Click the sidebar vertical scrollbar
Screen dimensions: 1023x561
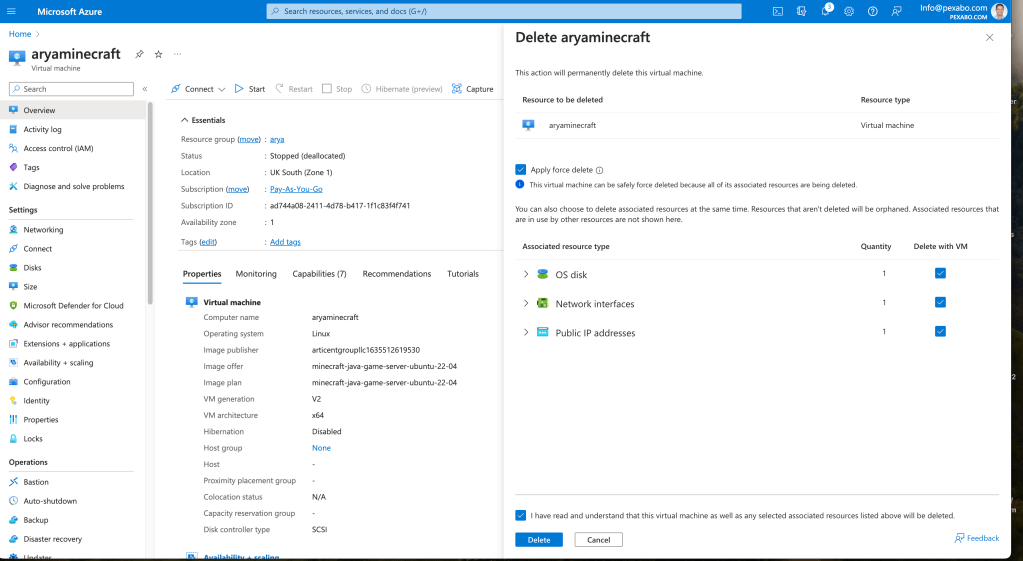[x=150, y=204]
